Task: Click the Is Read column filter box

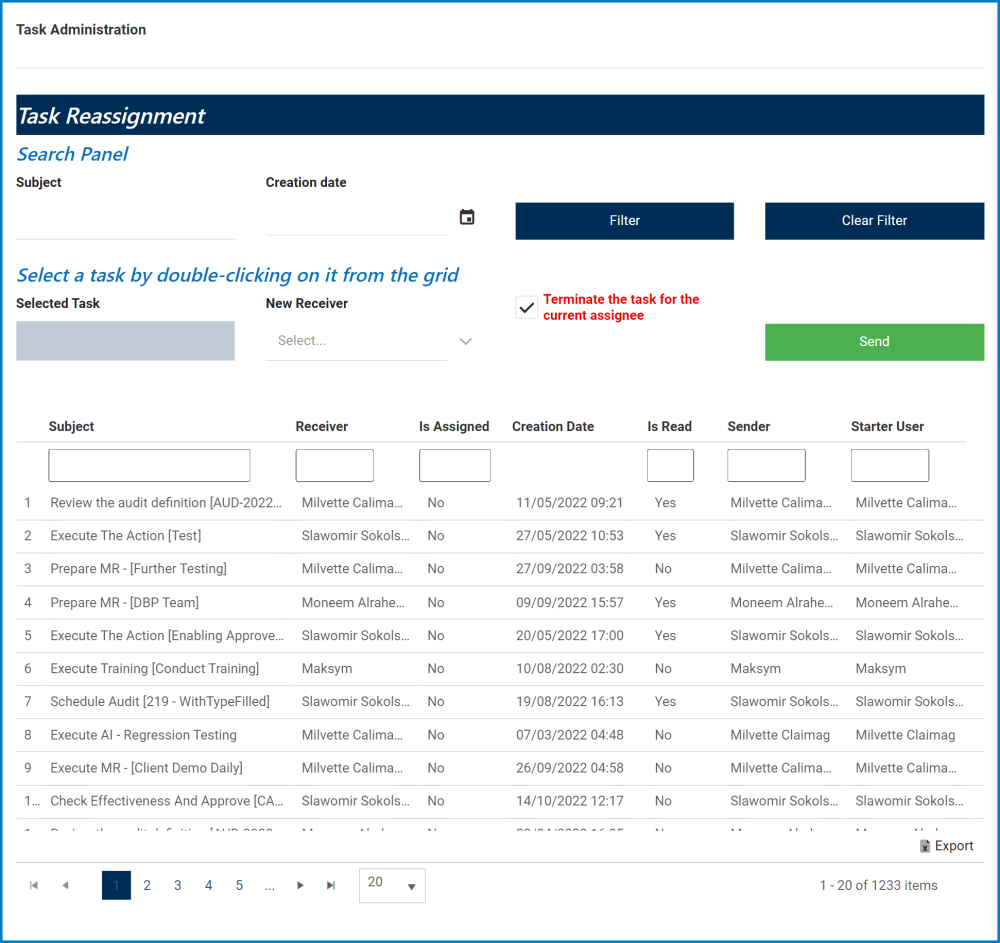Action: 670,465
